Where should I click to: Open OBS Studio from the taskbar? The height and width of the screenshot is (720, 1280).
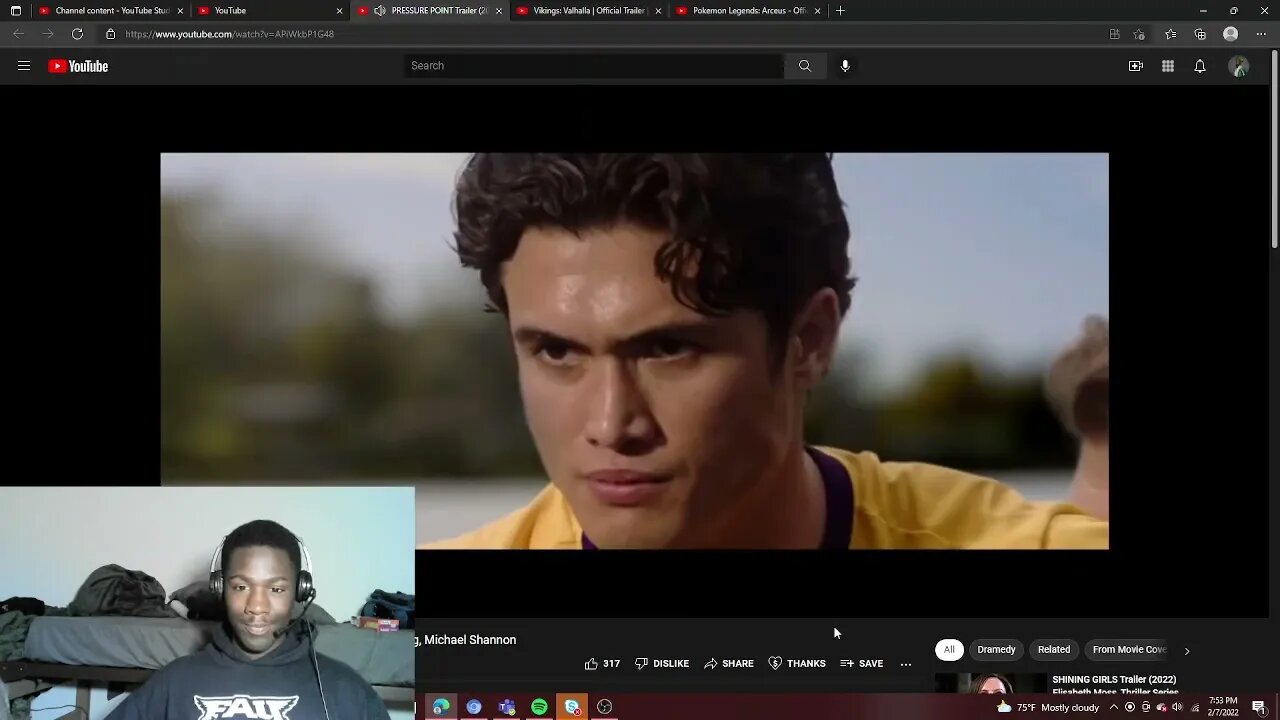605,707
